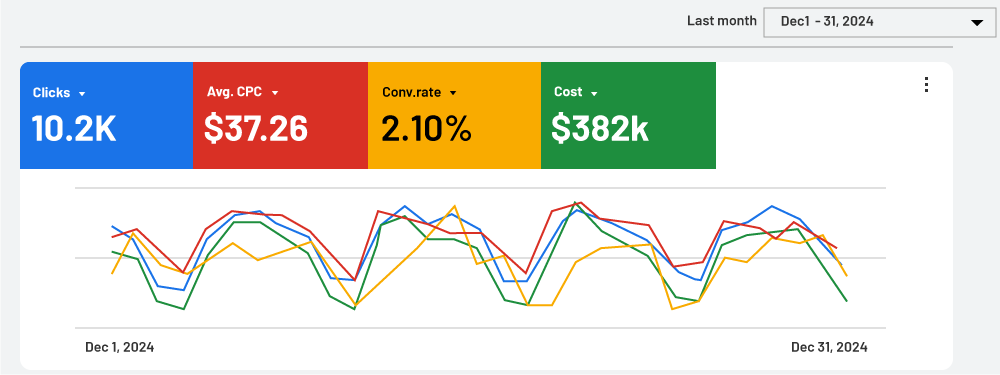Expand the Conv.rate metric dropdown arrow
The image size is (1000, 375).
pyautogui.click(x=453, y=93)
